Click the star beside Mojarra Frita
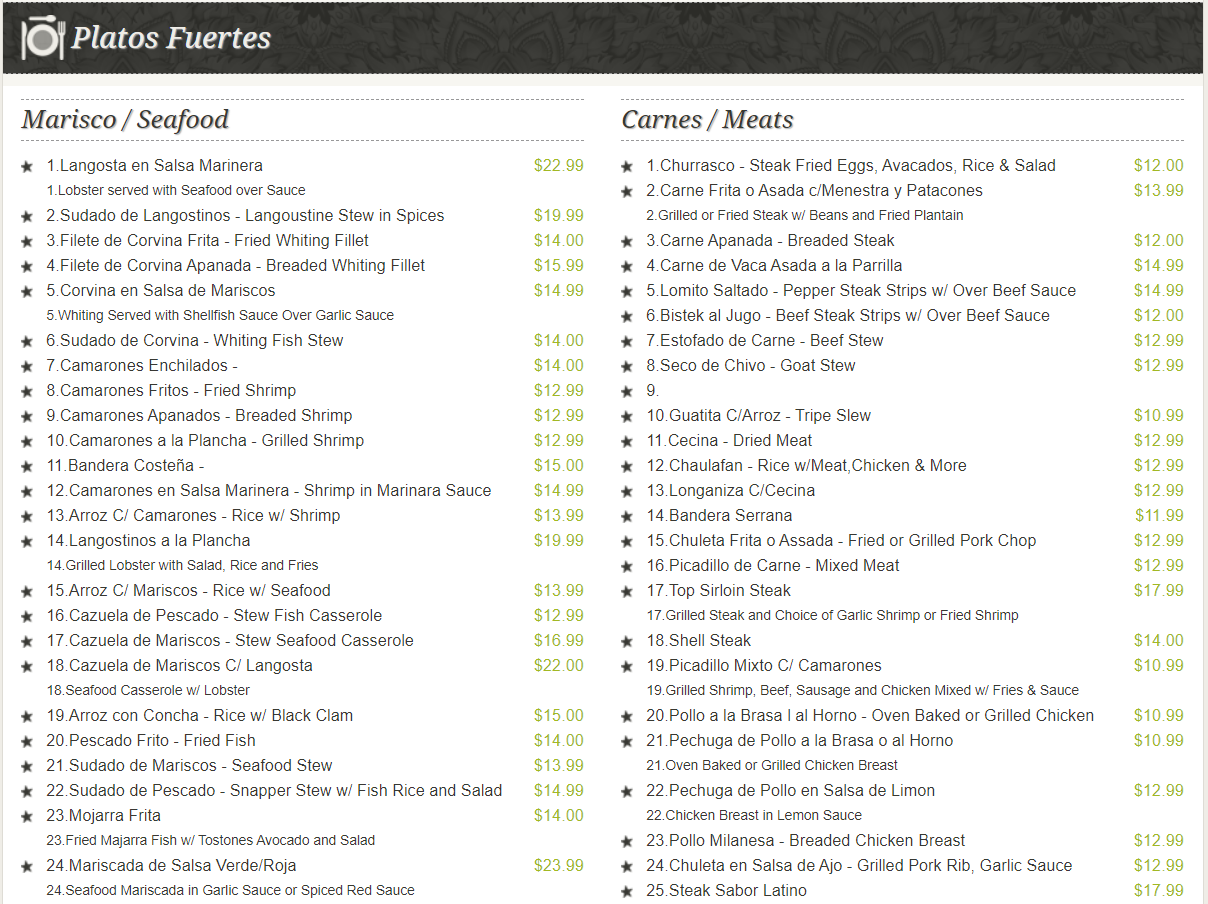 (27, 816)
